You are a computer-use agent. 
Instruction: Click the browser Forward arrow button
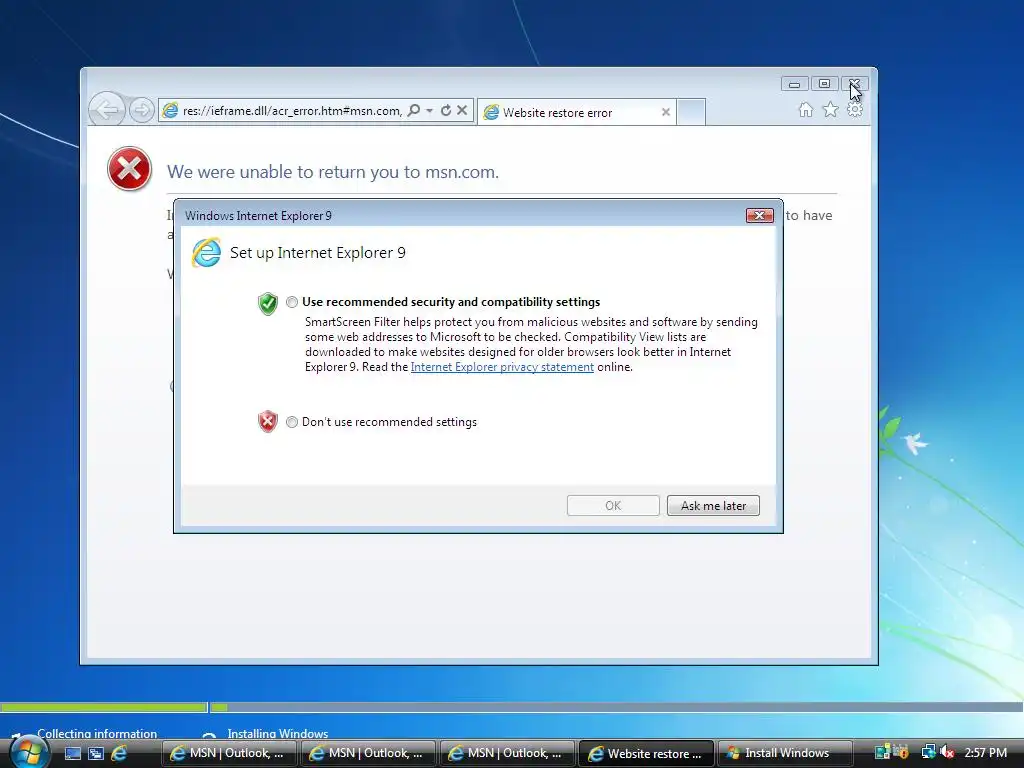coord(141,110)
